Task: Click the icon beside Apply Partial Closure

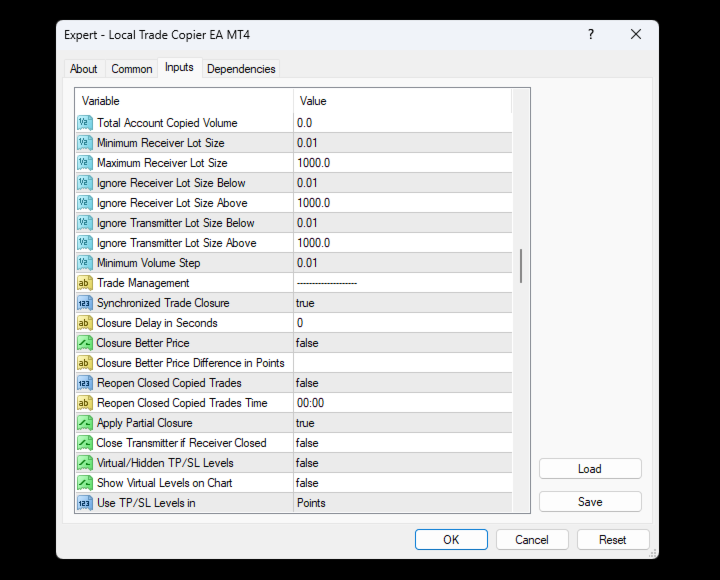Action: pyautogui.click(x=85, y=423)
